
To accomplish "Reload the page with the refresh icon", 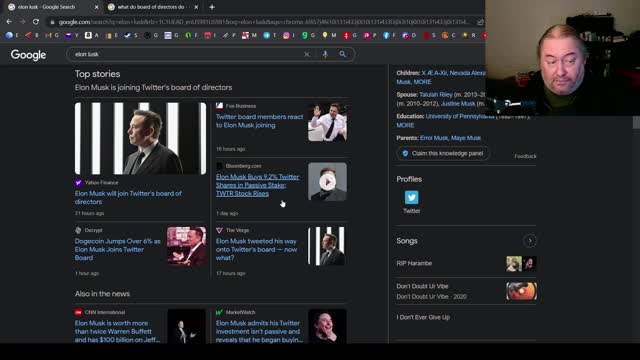I will [x=36, y=22].
